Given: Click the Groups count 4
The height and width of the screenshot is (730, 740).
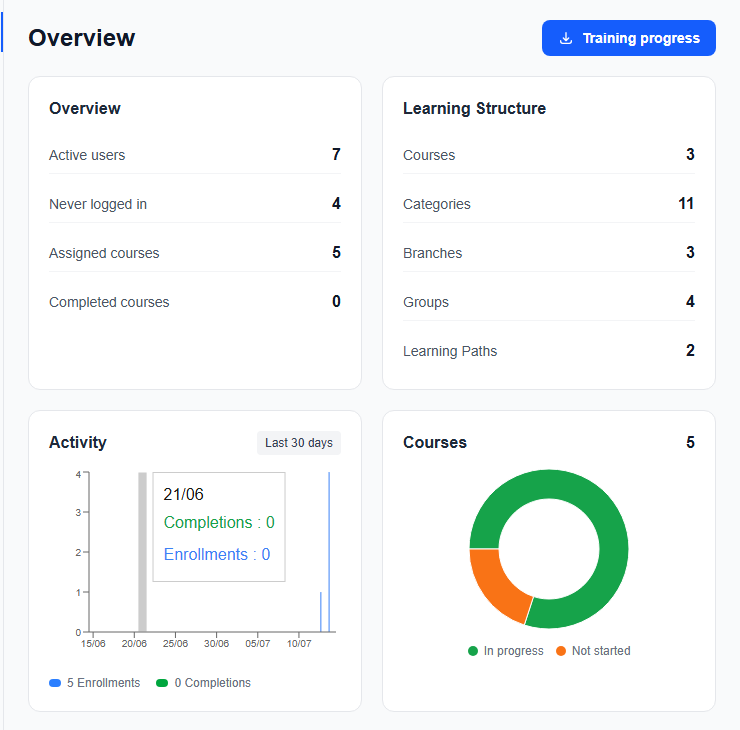Looking at the screenshot, I should pos(690,302).
